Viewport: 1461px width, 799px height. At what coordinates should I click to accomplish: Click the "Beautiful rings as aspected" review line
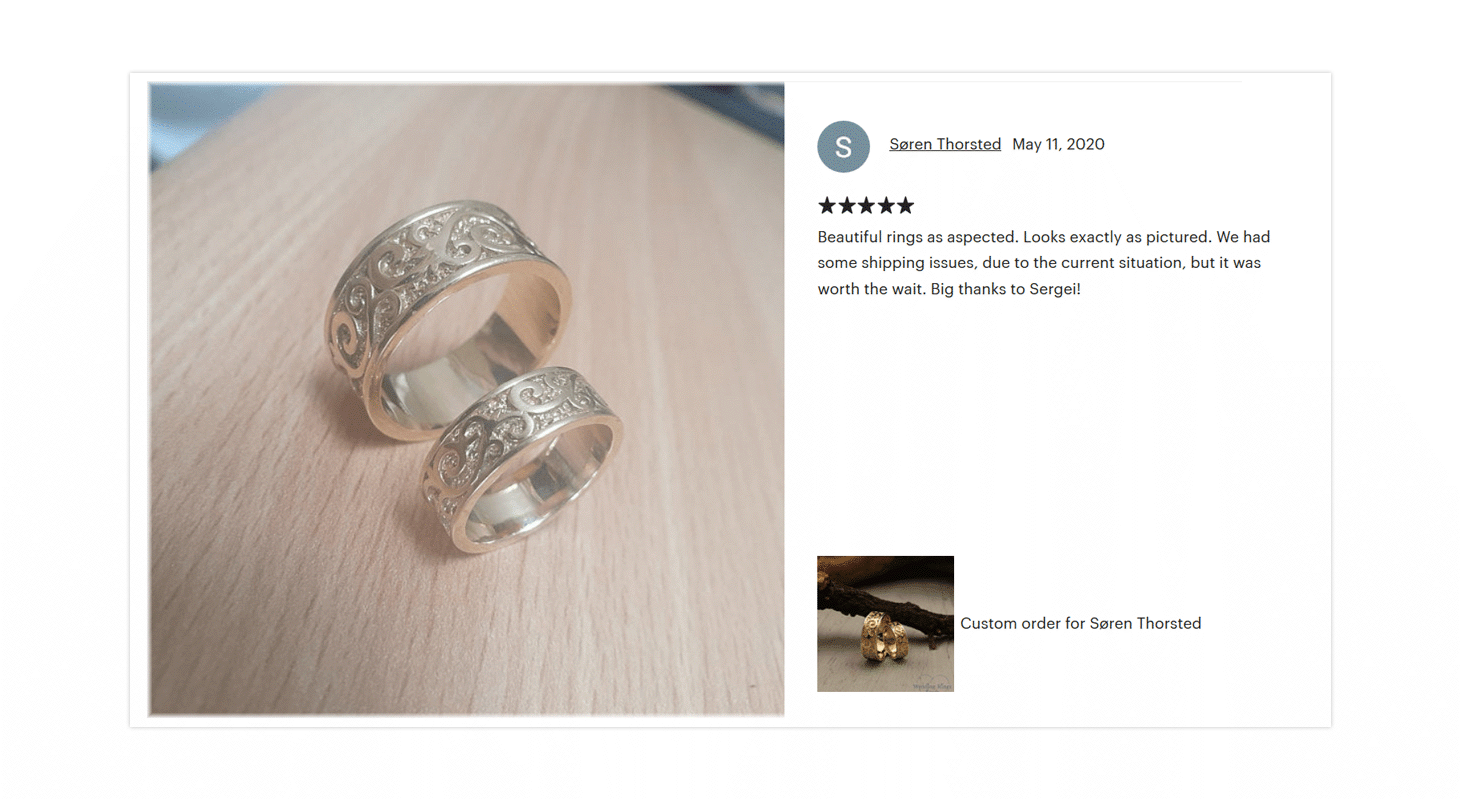(x=1044, y=238)
